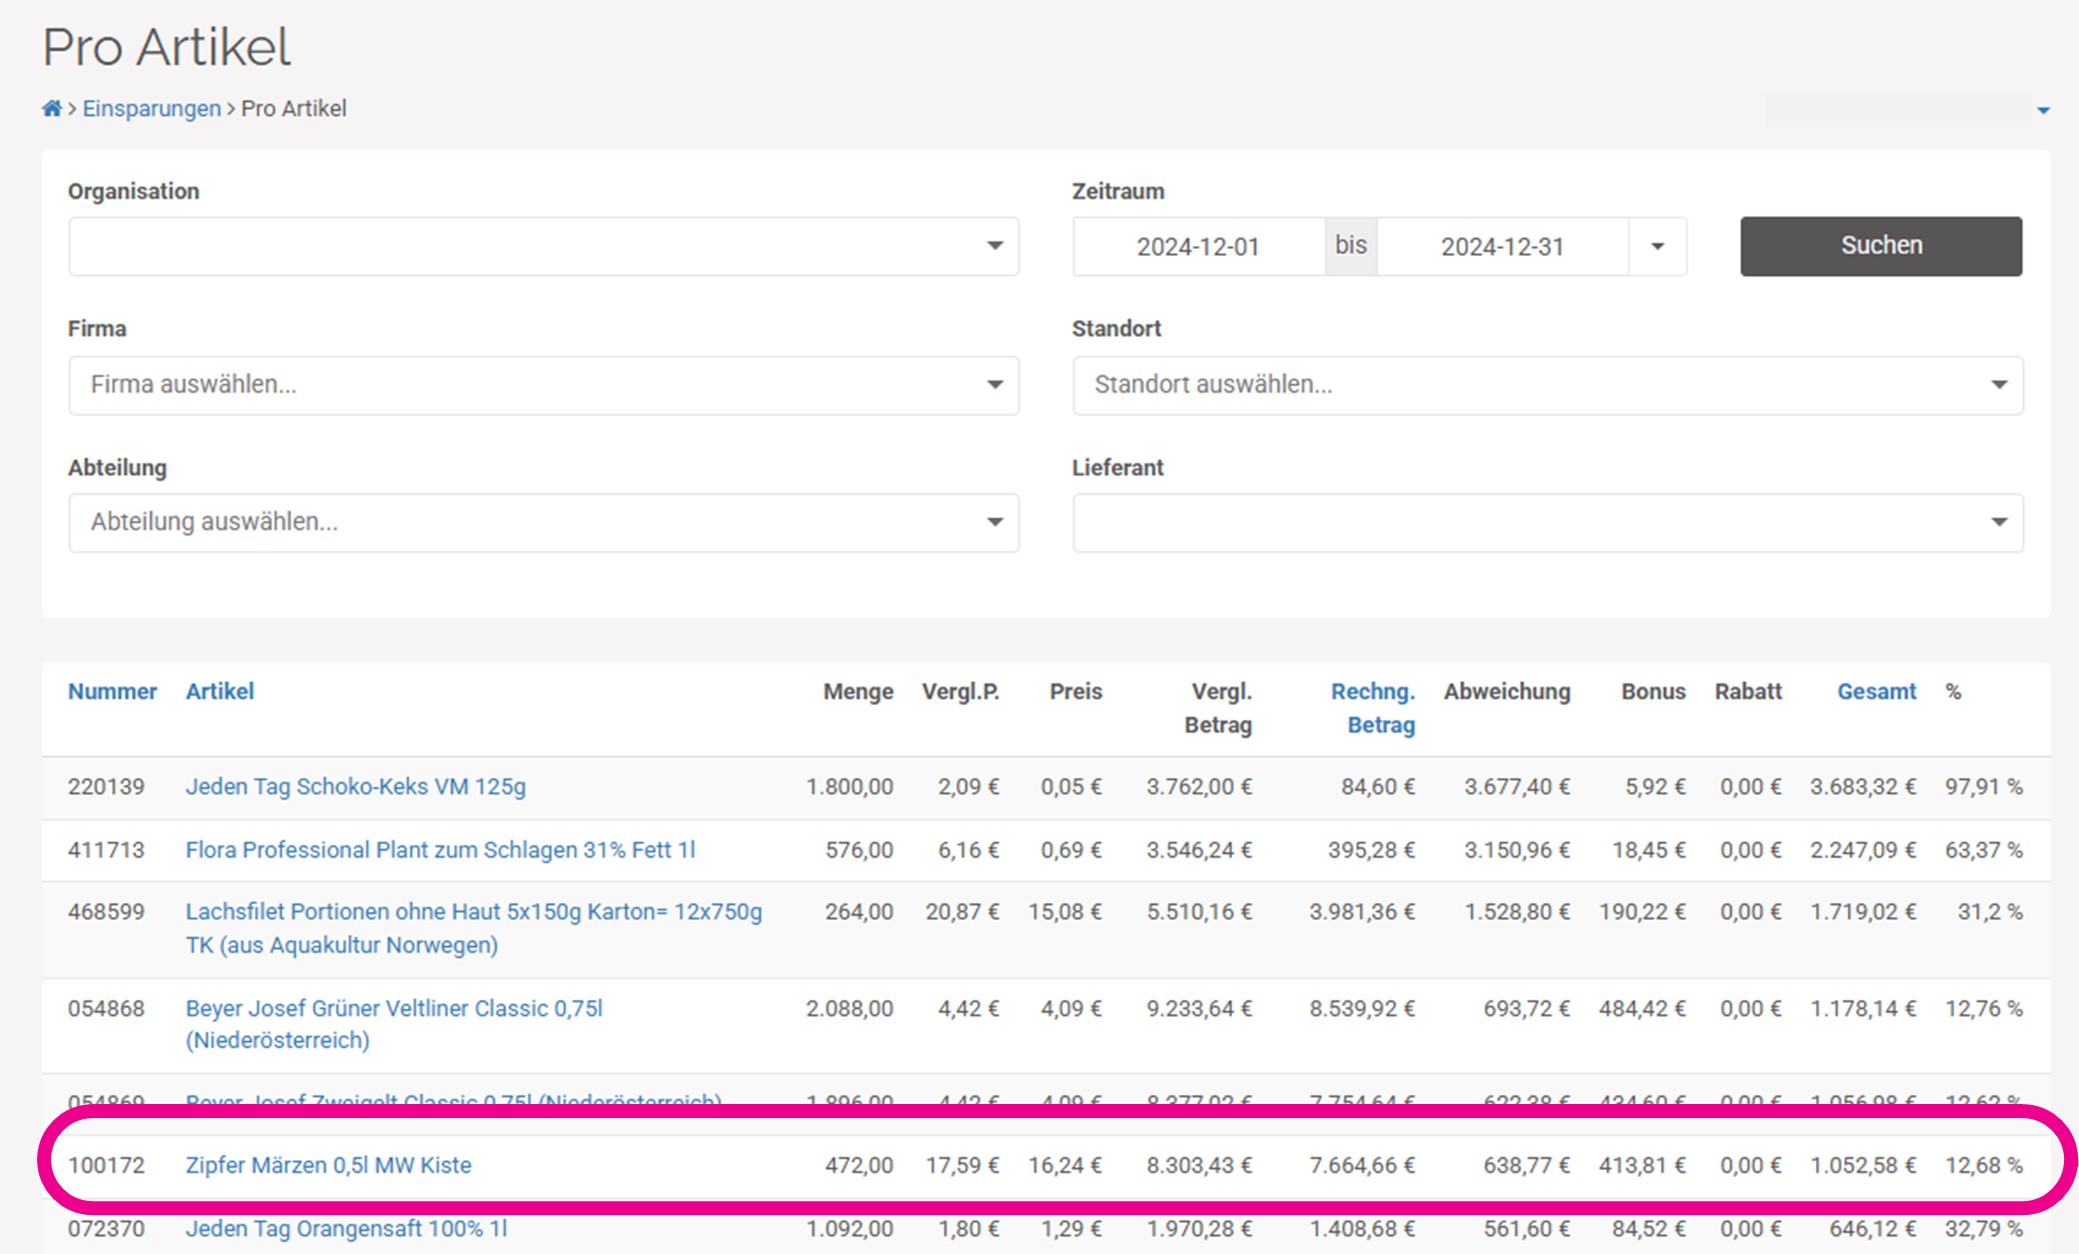Click Abweichung value 3.677,40 €

click(1517, 787)
